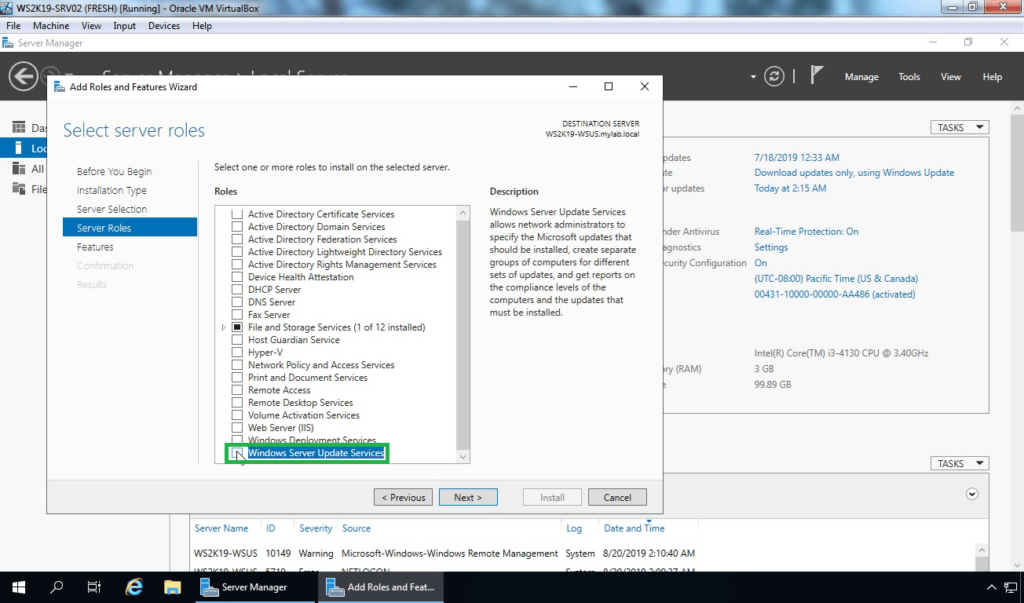
Task: Click the File services icon in sidebar
Action: [19, 189]
